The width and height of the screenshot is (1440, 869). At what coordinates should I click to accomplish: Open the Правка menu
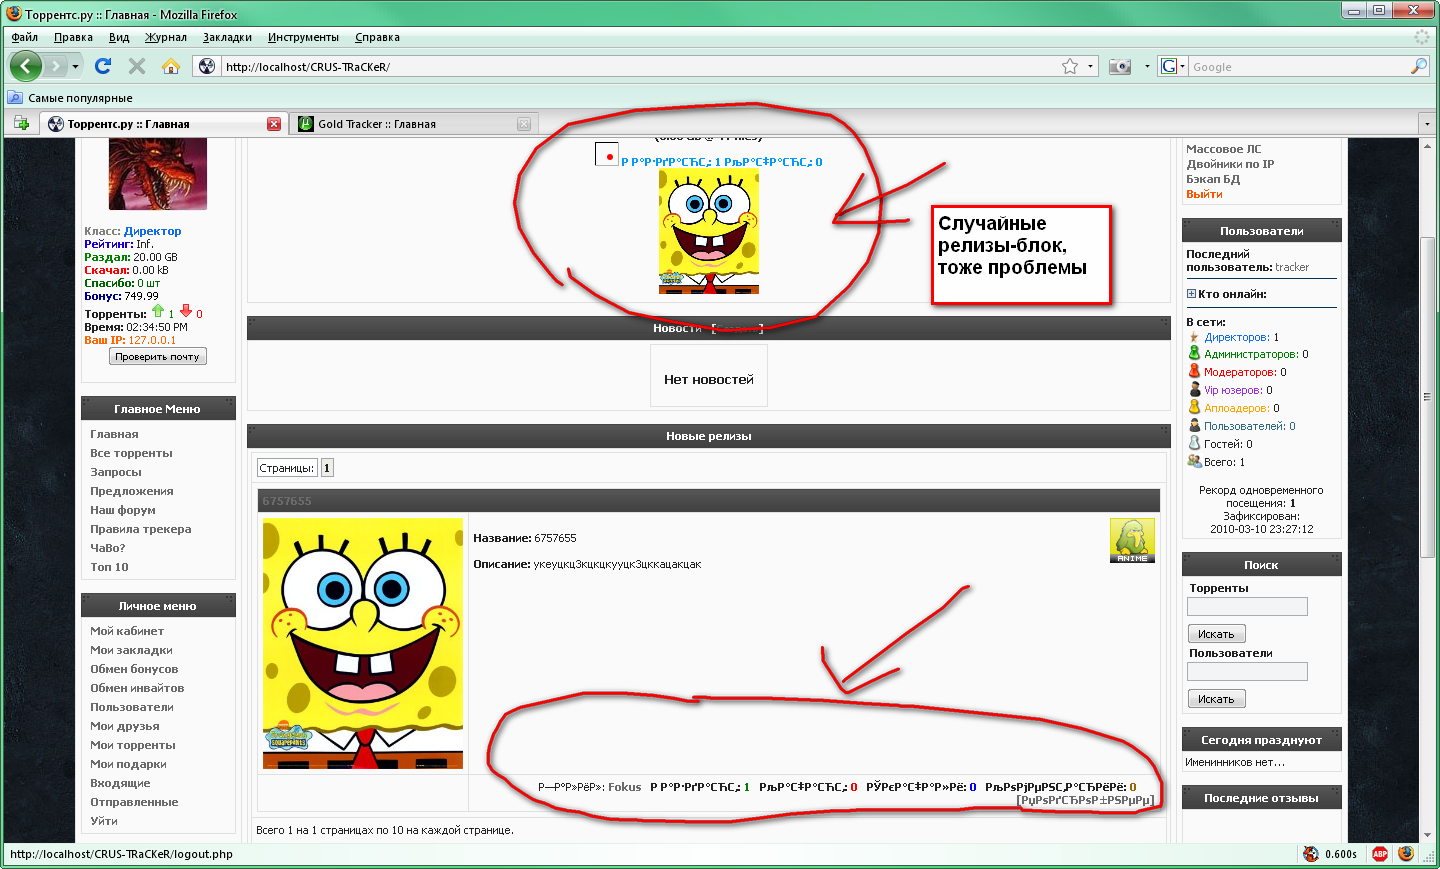coord(73,37)
